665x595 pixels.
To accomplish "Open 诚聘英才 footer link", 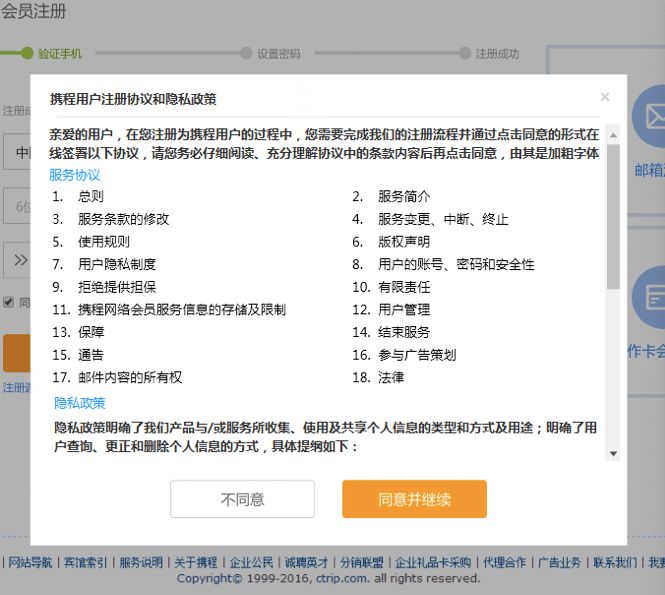I will (x=306, y=562).
